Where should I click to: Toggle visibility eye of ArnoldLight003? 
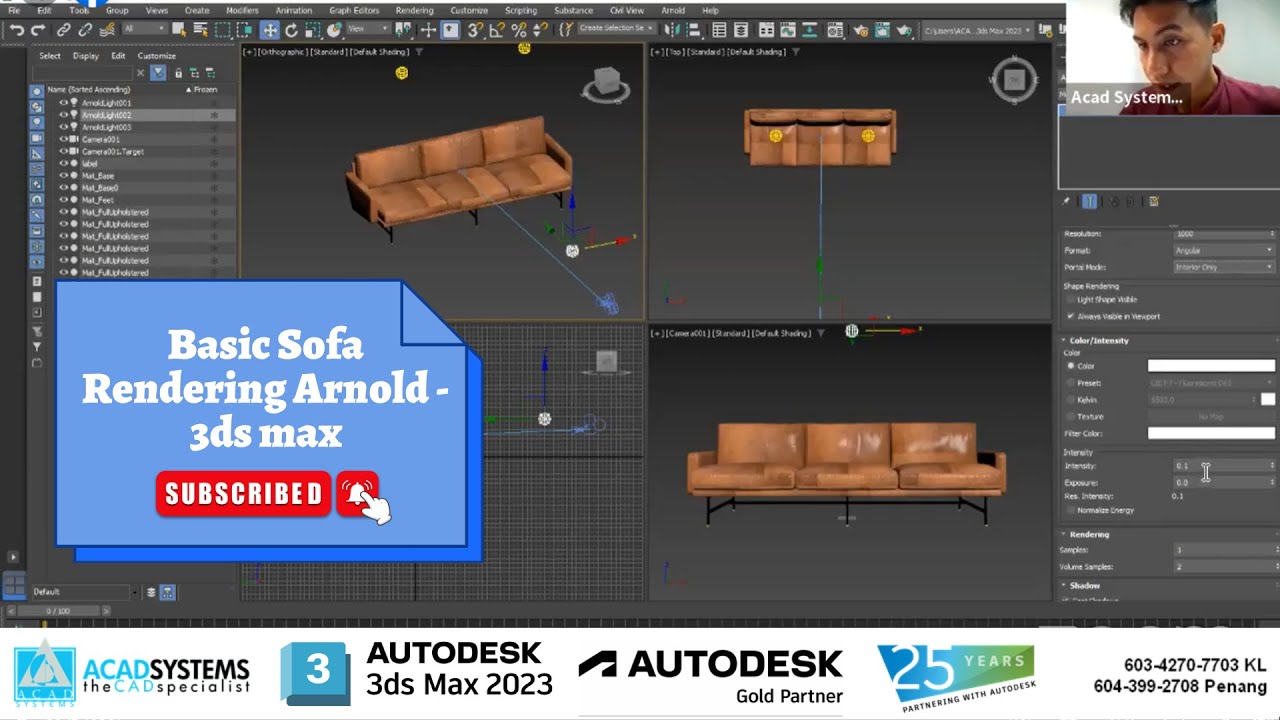pos(63,127)
